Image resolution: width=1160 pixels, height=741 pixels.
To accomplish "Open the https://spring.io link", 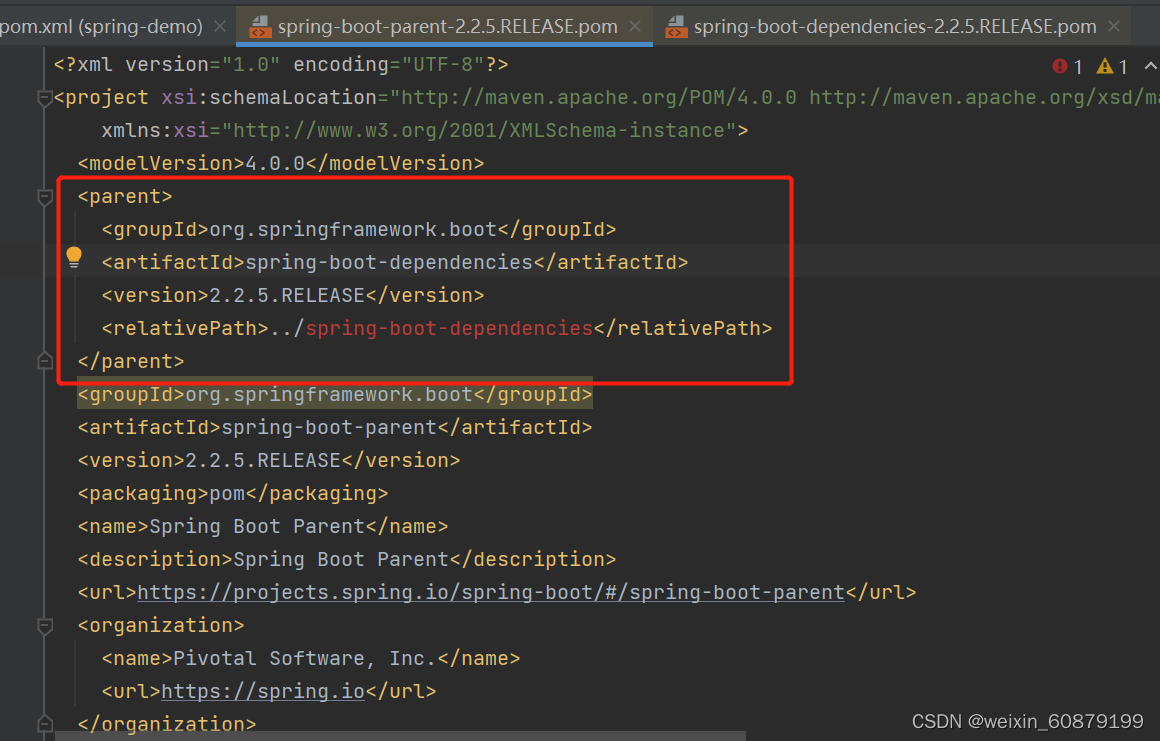I will 262,690.
